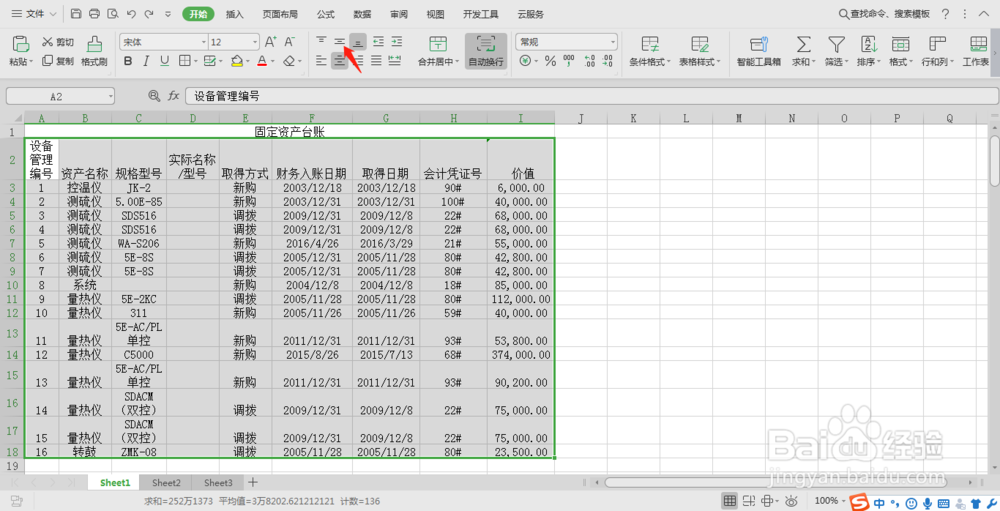Click the red font color A swatch
This screenshot has height=511, width=1000.
pyautogui.click(x=262, y=61)
